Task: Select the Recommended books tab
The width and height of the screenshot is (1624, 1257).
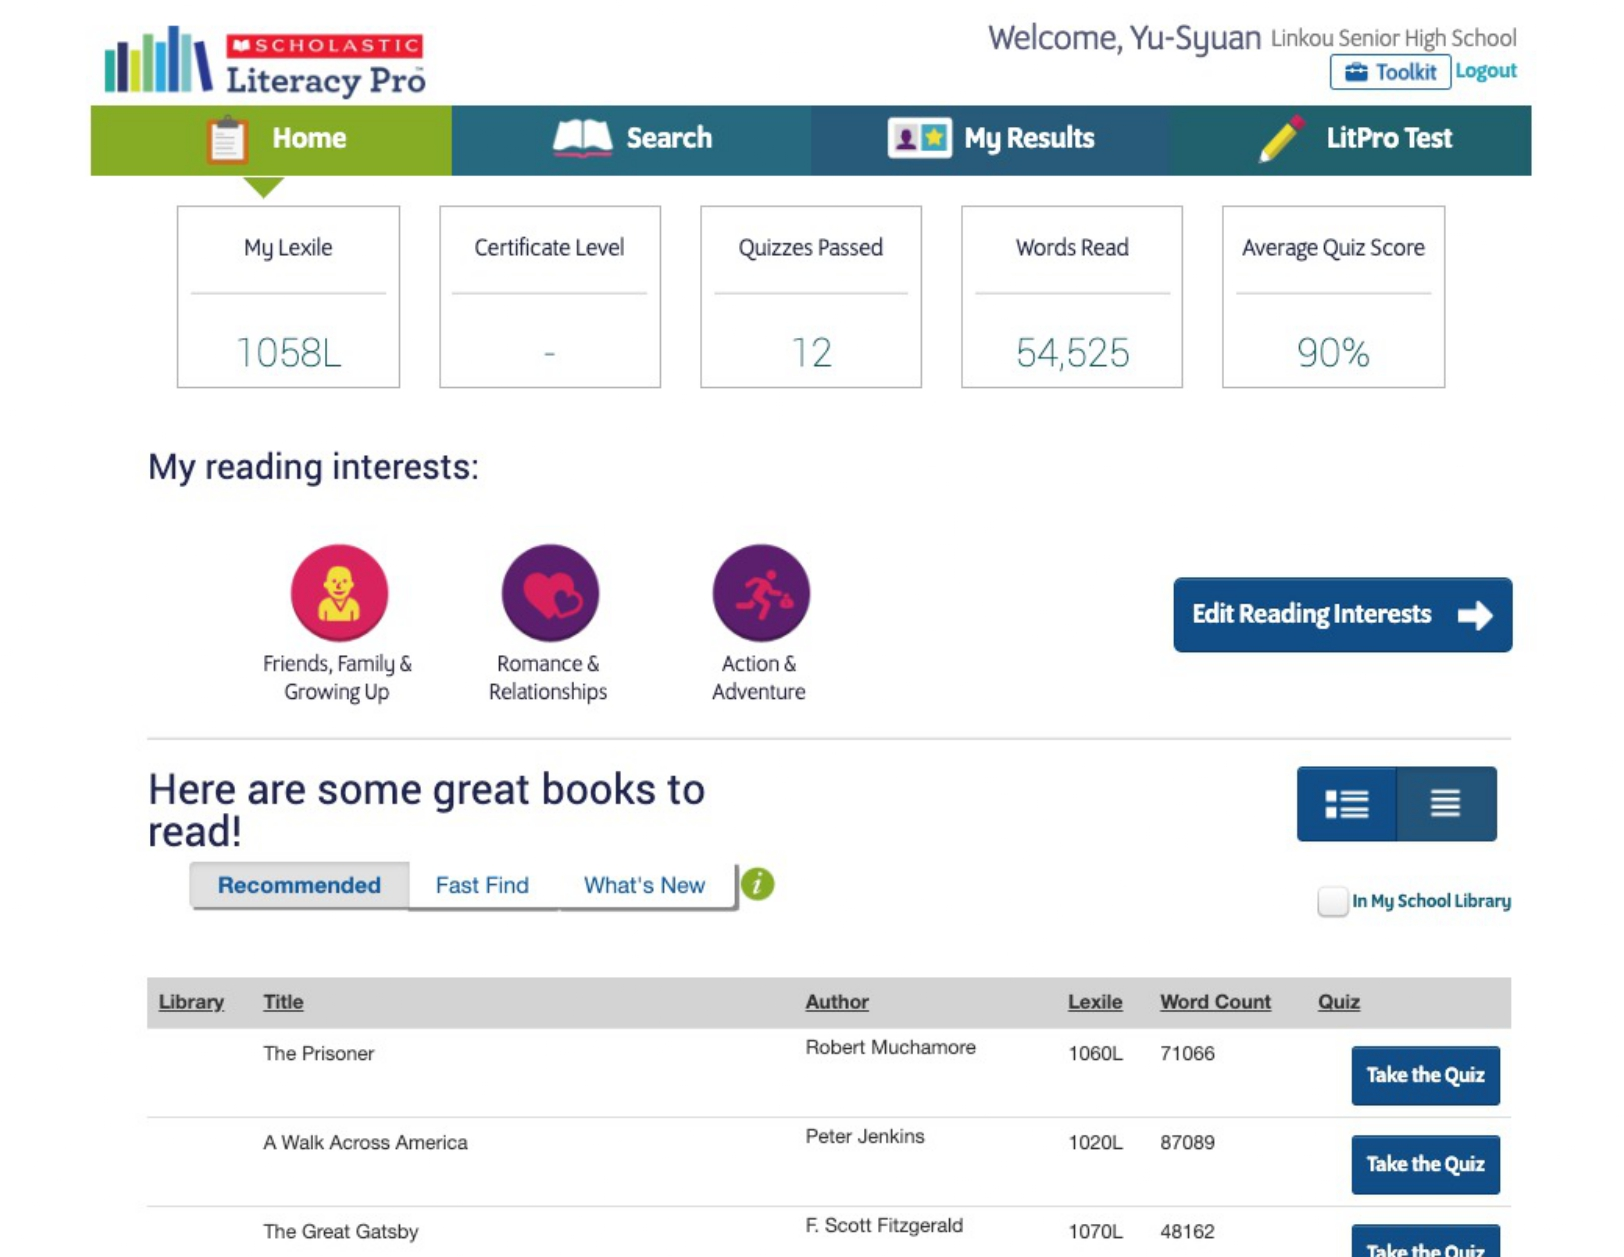Action: pos(299,885)
